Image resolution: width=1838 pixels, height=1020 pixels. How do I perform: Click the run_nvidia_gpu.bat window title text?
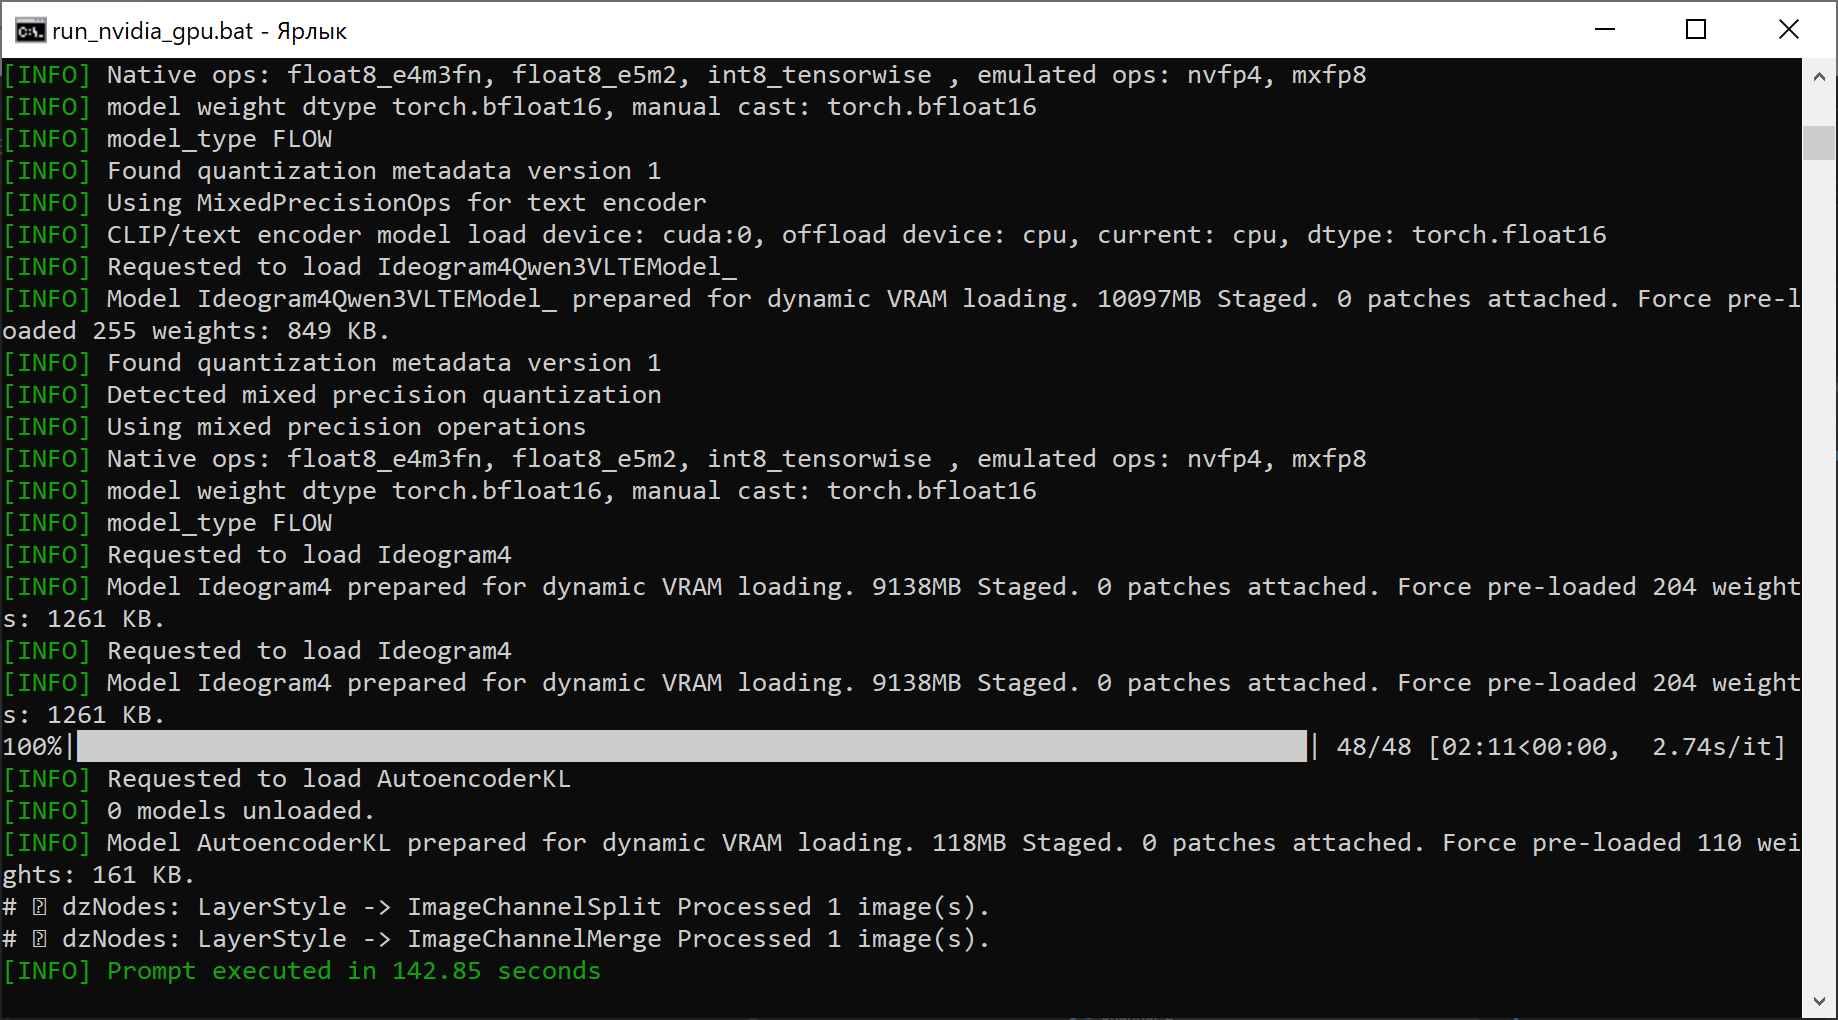pos(200,31)
